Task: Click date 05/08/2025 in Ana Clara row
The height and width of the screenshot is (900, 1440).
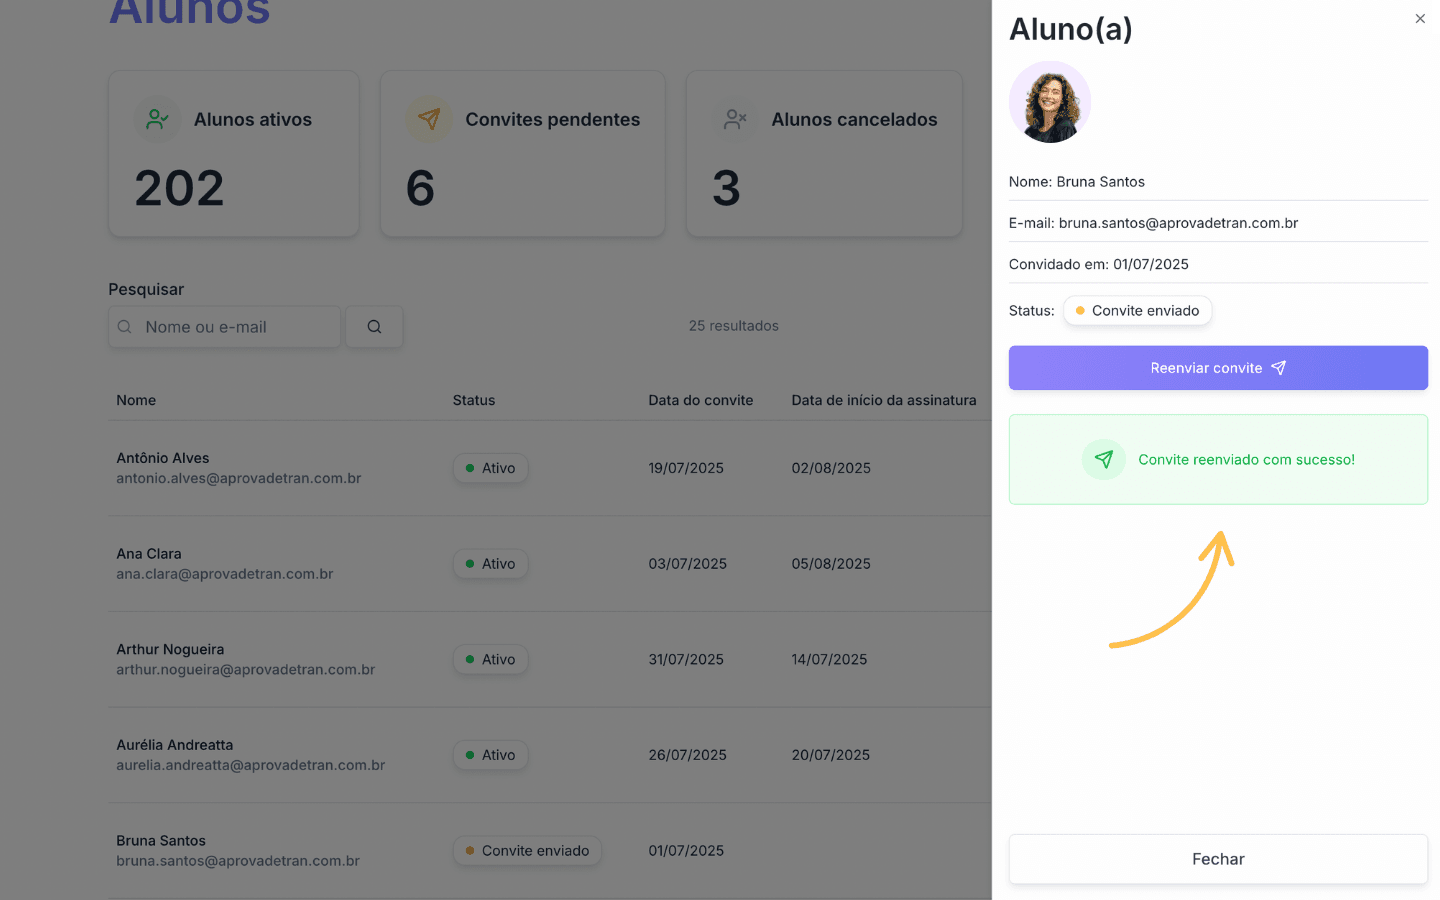Action: point(831,564)
